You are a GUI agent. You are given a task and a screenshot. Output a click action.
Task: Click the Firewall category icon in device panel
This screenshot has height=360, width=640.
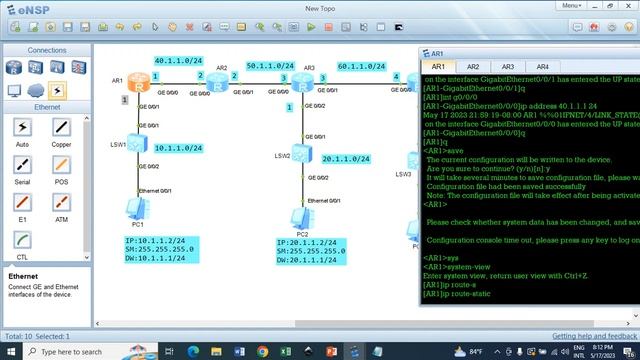click(79, 67)
